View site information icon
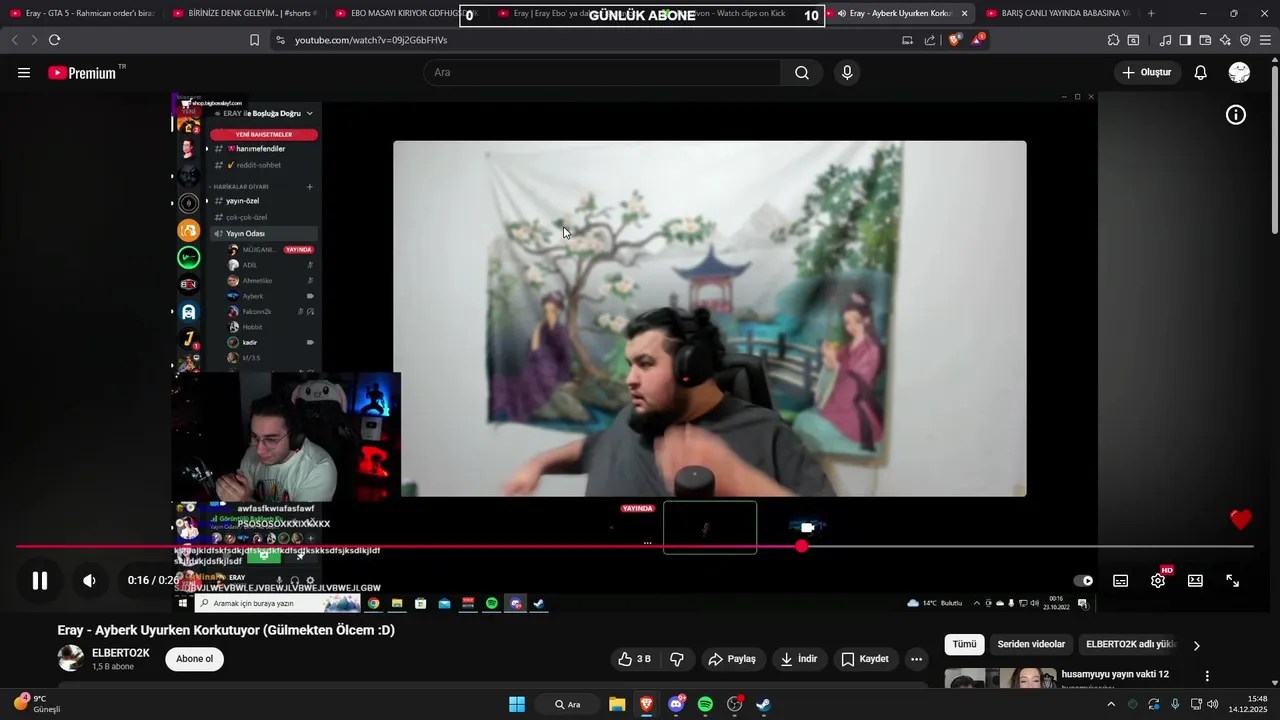 tap(280, 40)
